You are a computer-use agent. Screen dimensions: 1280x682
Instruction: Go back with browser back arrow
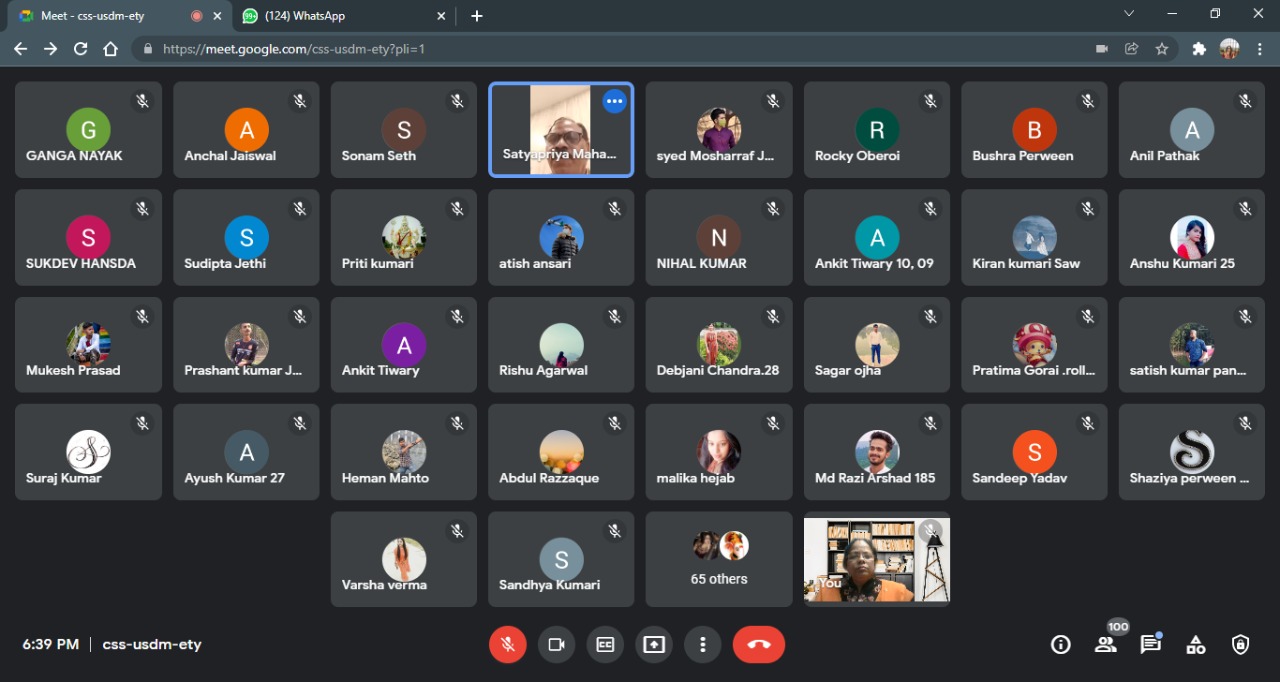click(x=21, y=48)
